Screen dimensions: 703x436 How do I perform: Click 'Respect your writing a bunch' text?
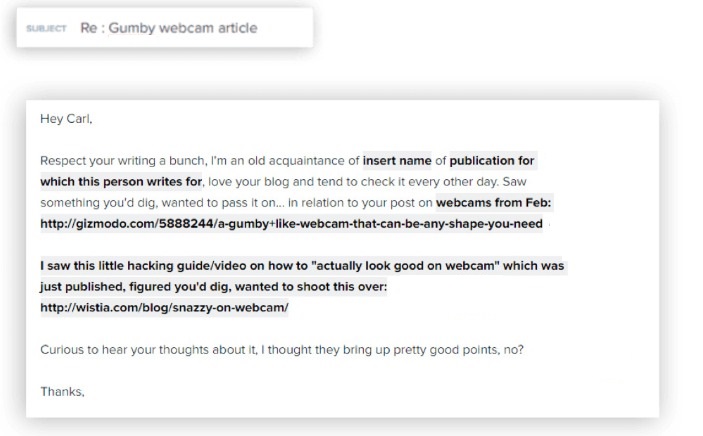[x=123, y=161]
